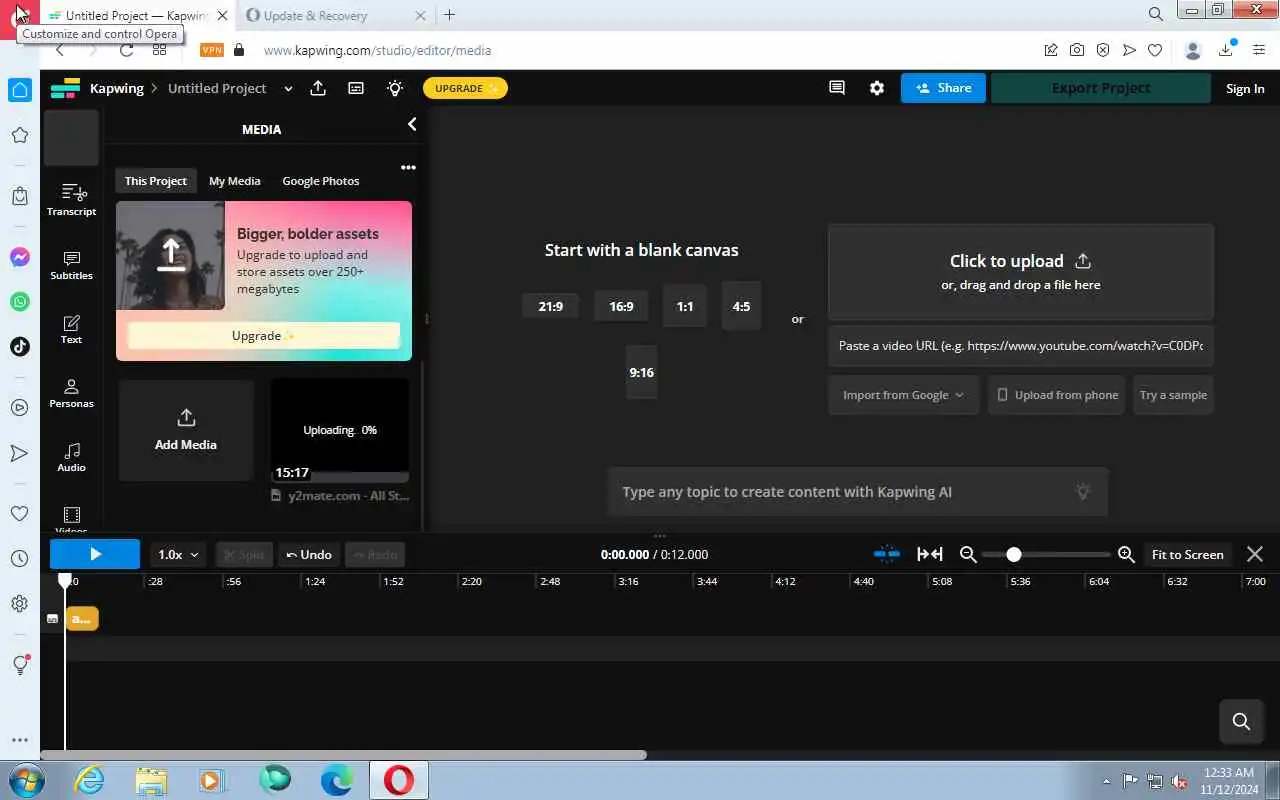Open the Personas panel
Image resolution: width=1280 pixels, height=800 pixels.
[71, 393]
